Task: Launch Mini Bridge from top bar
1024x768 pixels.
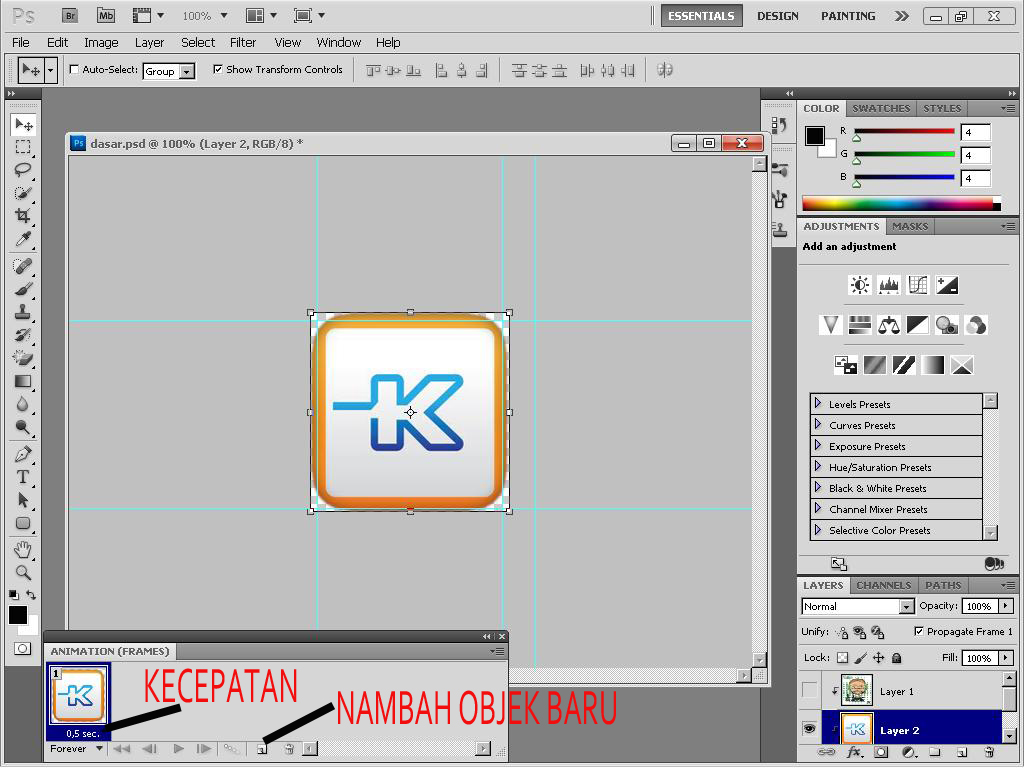Action: pyautogui.click(x=106, y=16)
